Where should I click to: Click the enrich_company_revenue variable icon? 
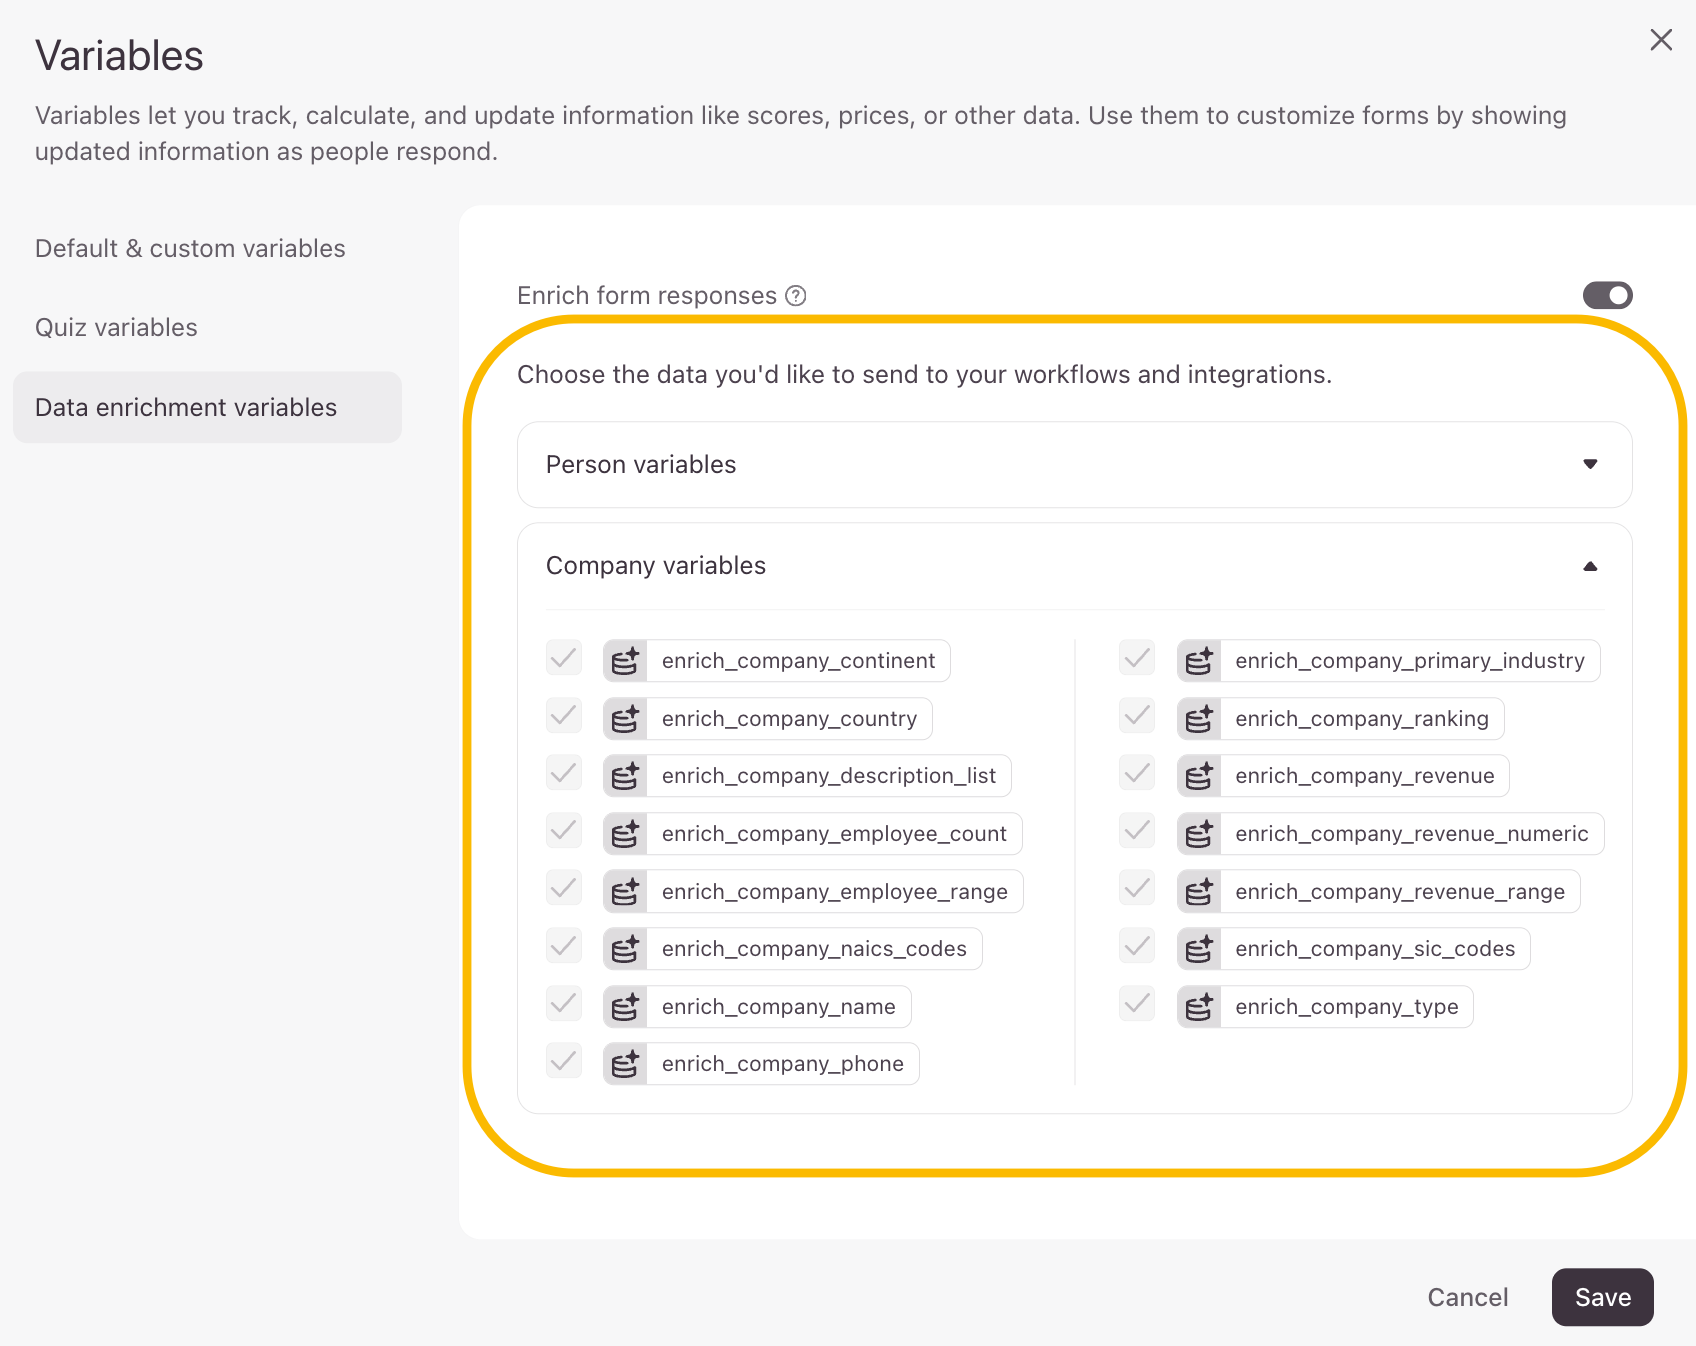point(1198,776)
